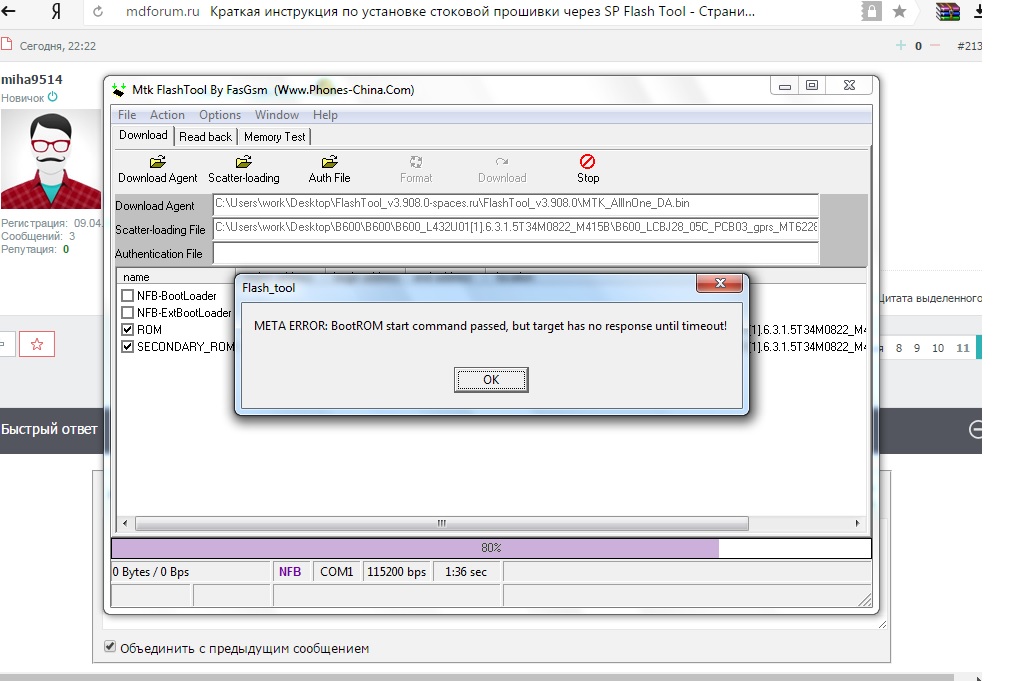Click the Format toolbar icon
The image size is (1017, 681).
[x=416, y=162]
